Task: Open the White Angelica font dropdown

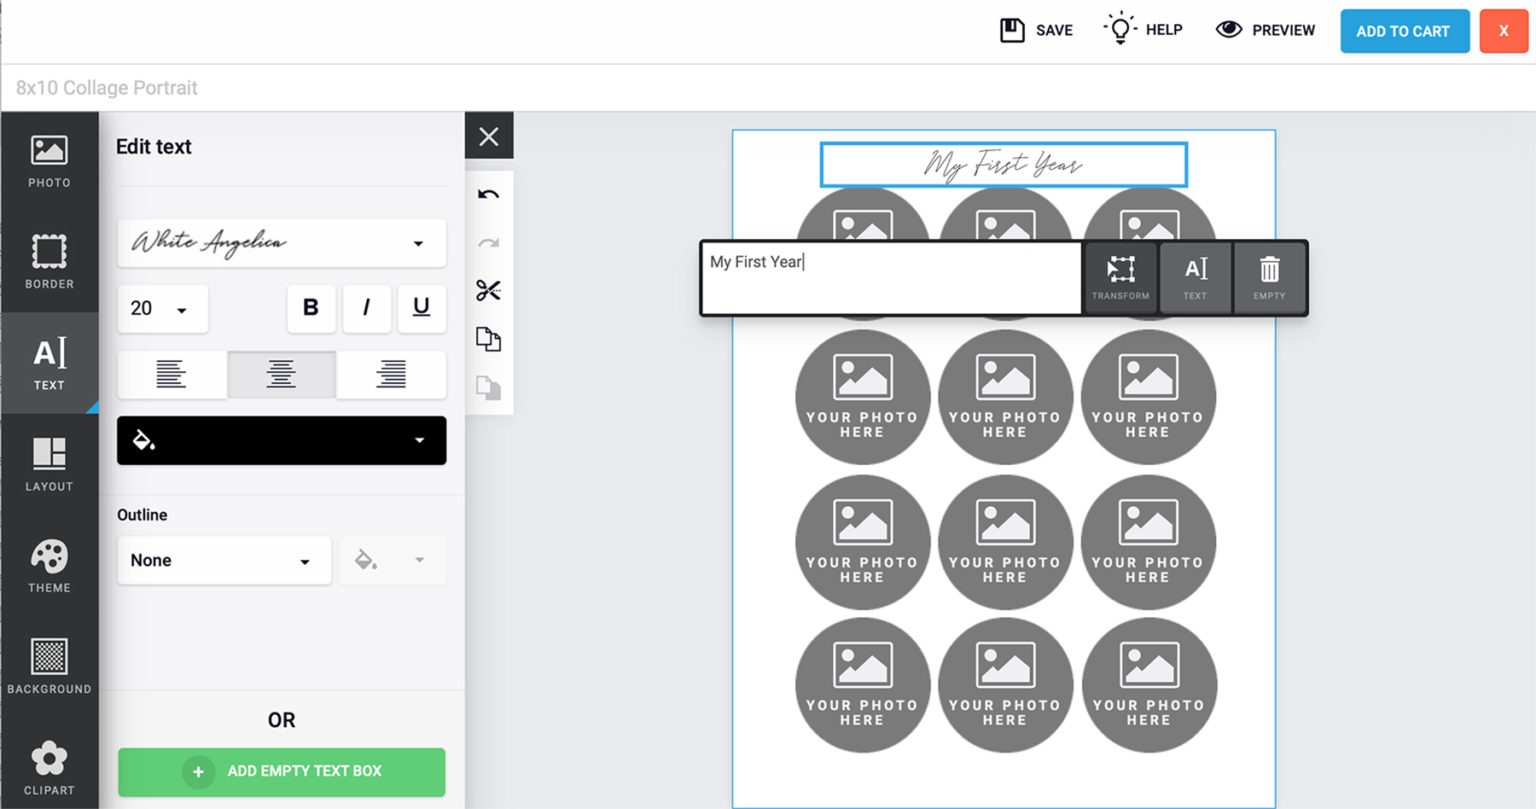Action: click(x=281, y=243)
